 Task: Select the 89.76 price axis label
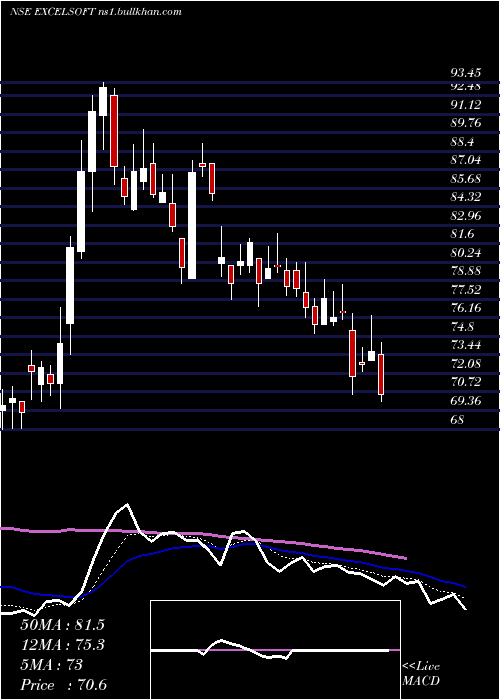(x=466, y=123)
